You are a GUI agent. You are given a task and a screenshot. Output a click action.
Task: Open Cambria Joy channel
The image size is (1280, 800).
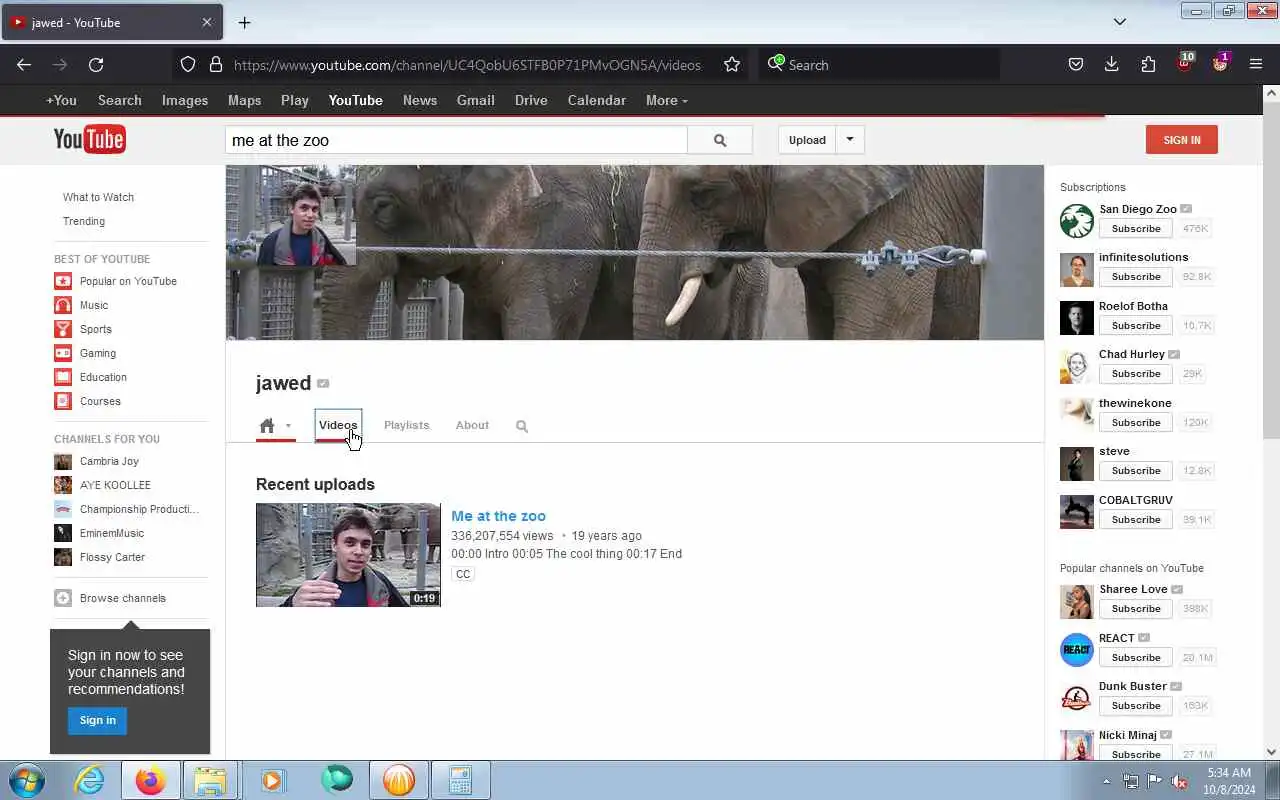pos(109,461)
